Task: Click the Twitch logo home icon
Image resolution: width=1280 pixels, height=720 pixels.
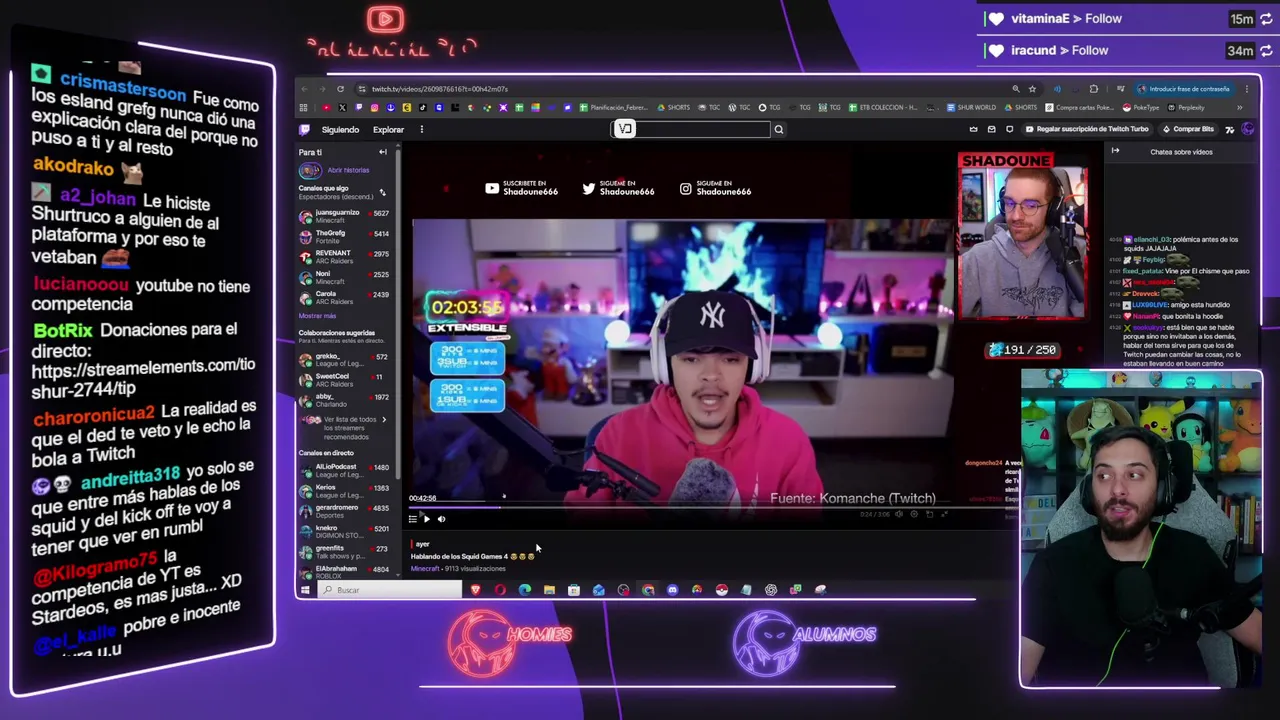Action: [x=304, y=129]
